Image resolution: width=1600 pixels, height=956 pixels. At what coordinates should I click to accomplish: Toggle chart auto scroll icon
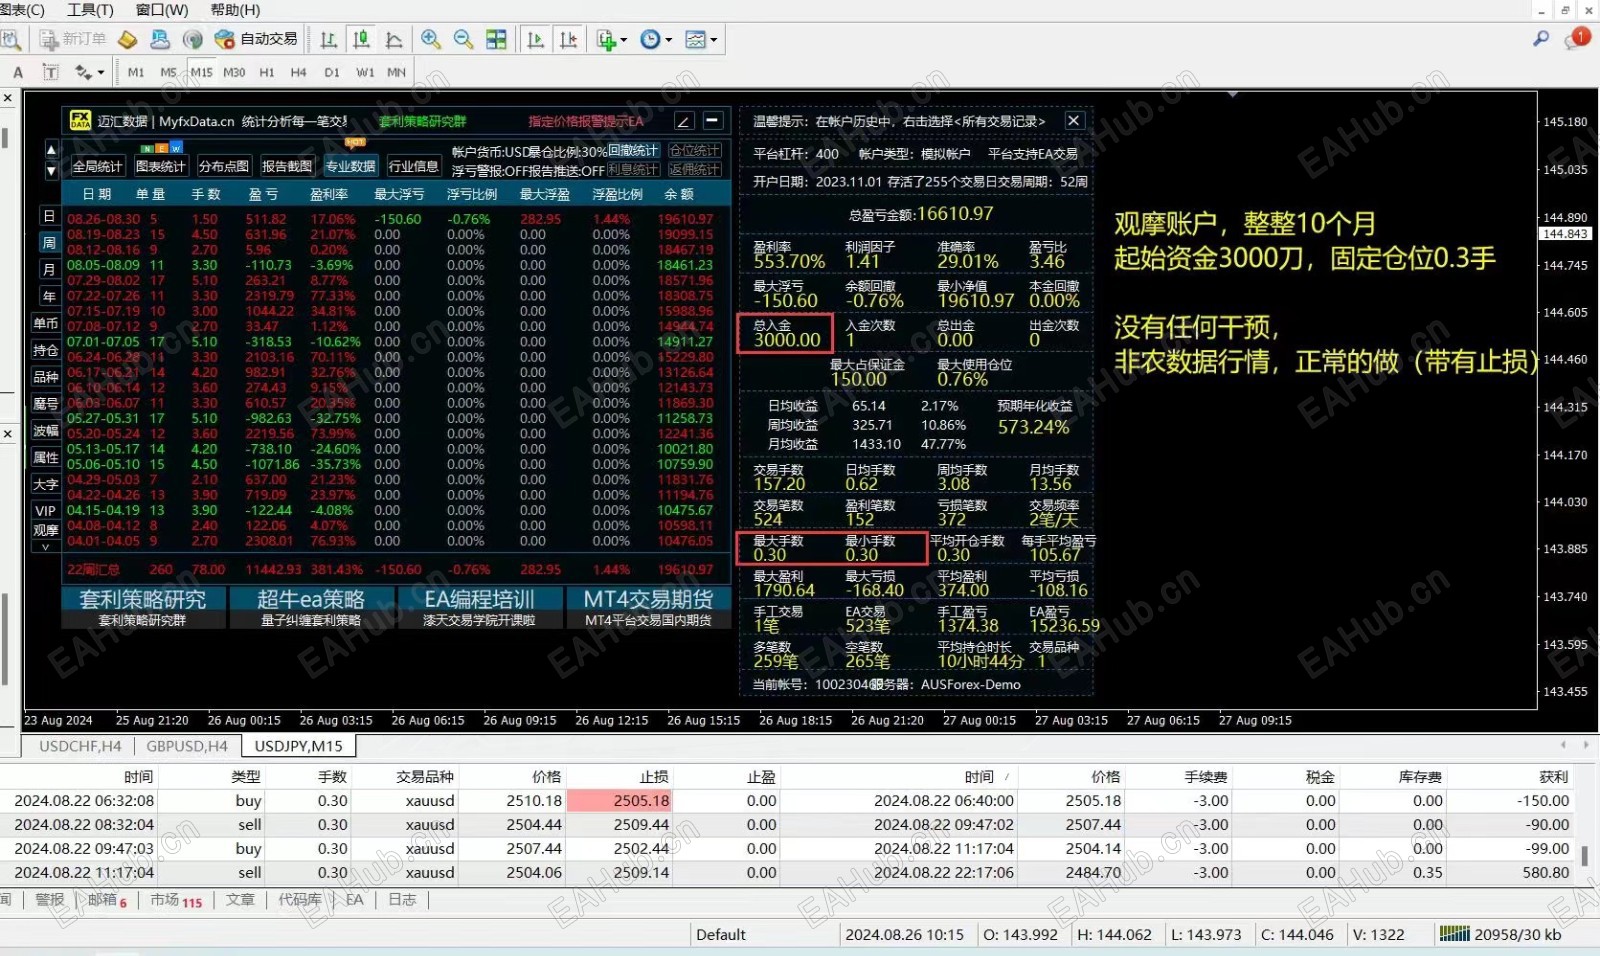[x=536, y=39]
